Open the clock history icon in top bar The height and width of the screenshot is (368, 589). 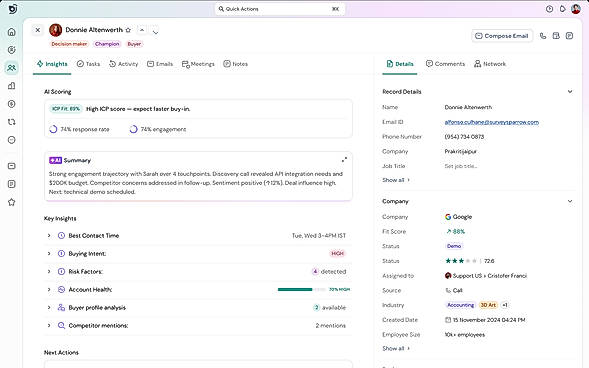coord(550,9)
